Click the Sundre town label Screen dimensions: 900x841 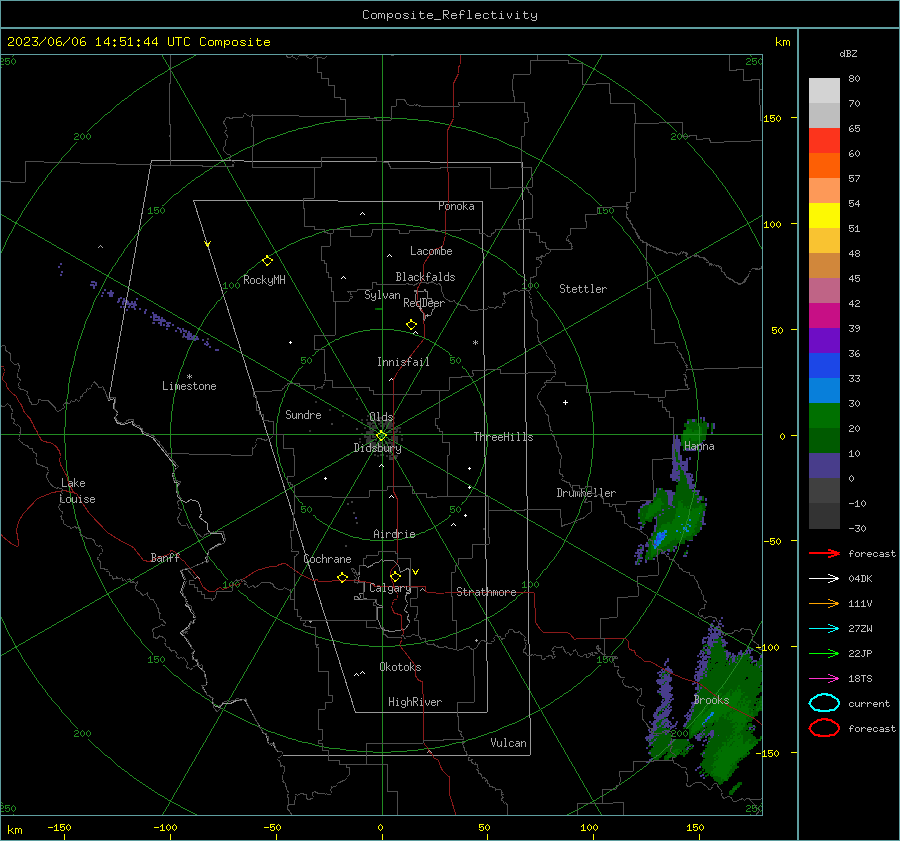tap(303, 414)
